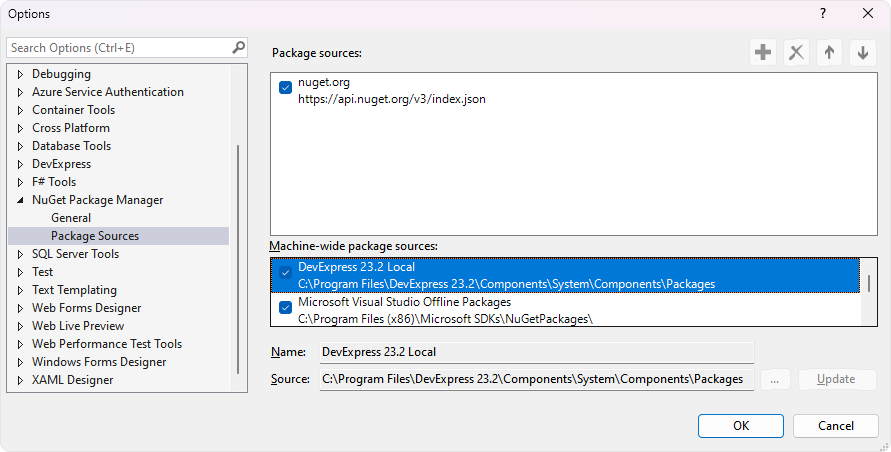Expand the Windows Forms Designer node arrow
Viewport: 891px width, 452px height.
(20, 362)
